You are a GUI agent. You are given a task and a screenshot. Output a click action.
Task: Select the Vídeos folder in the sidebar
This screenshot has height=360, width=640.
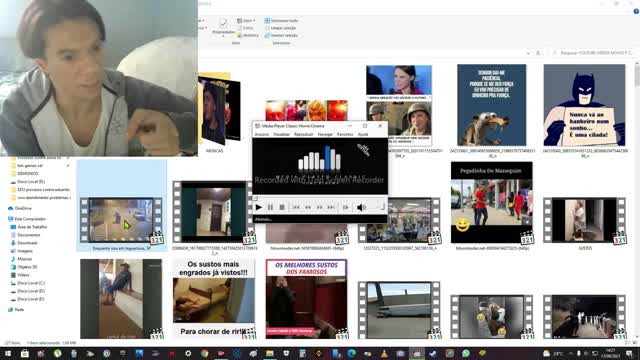pyautogui.click(x=23, y=275)
